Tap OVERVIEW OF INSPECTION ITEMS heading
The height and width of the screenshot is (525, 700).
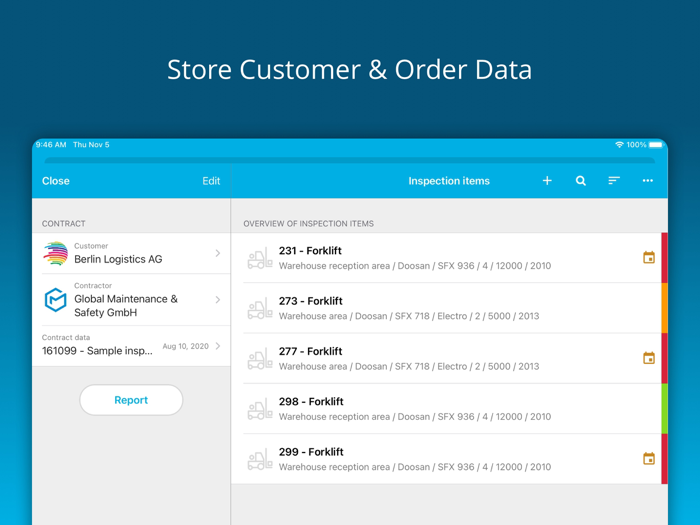[308, 224]
